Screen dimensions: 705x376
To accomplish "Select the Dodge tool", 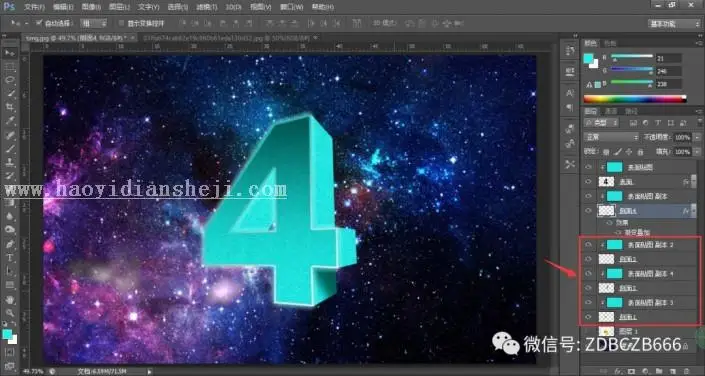I will 10,229.
